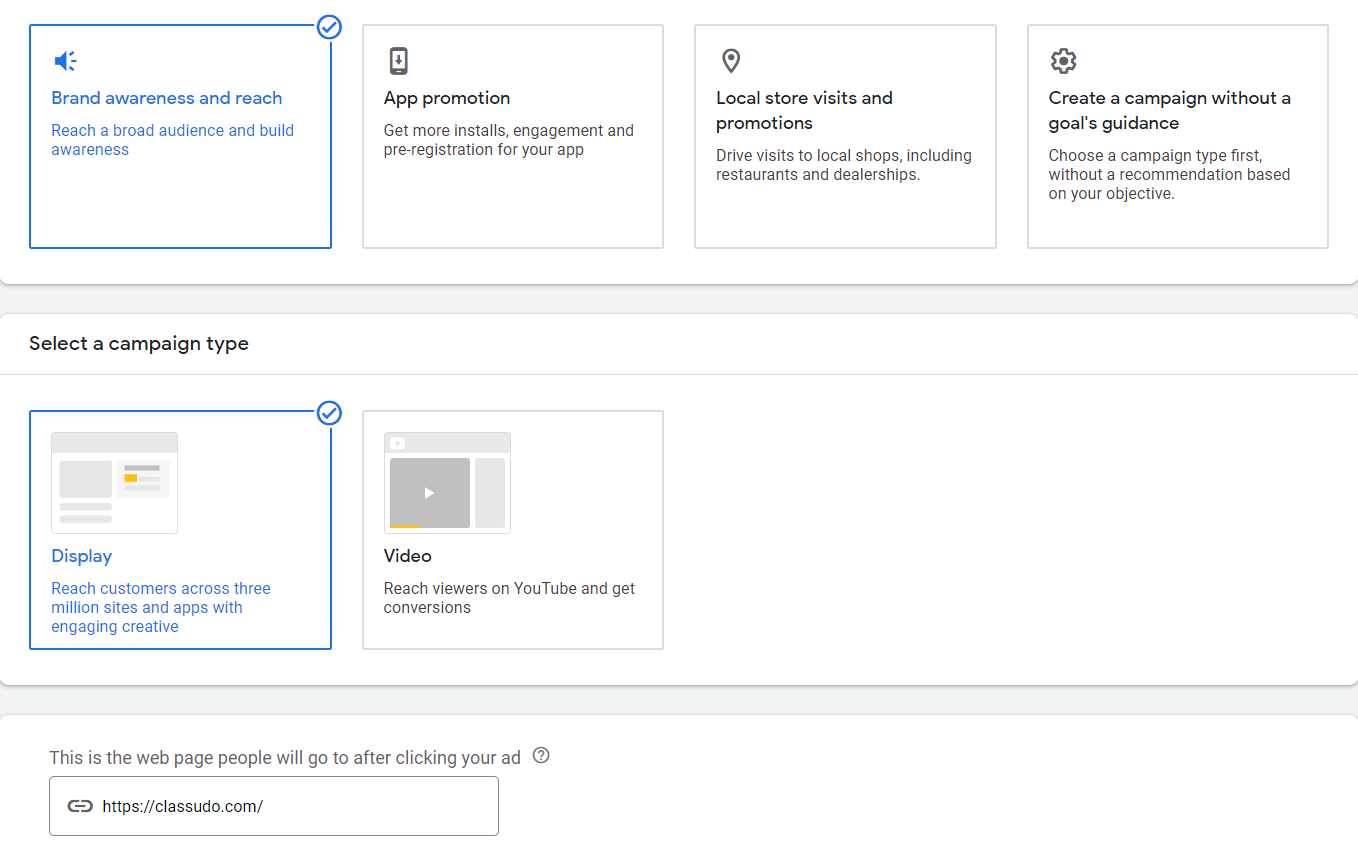Click the Select a campaign type header
Image resolution: width=1358 pixels, height=857 pixels.
pyautogui.click(x=139, y=343)
